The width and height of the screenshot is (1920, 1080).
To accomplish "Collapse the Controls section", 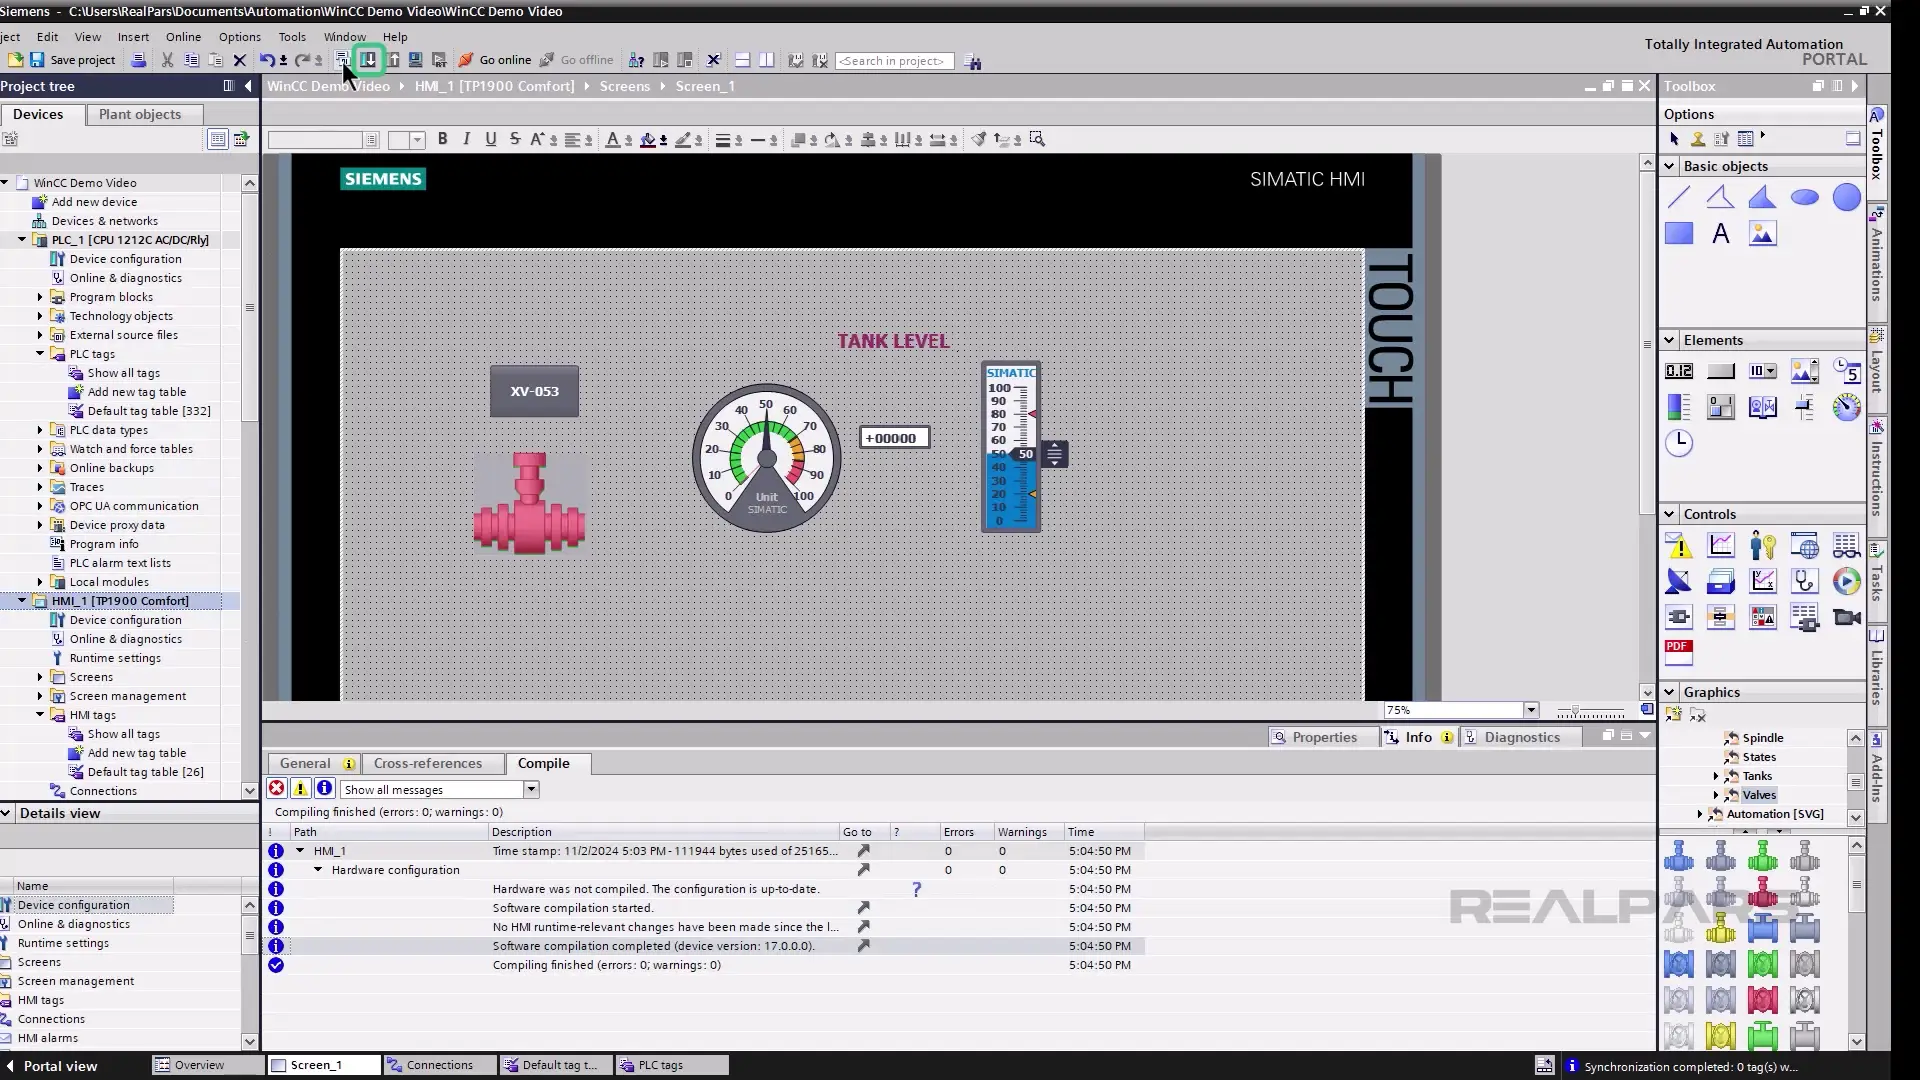I will (1669, 514).
